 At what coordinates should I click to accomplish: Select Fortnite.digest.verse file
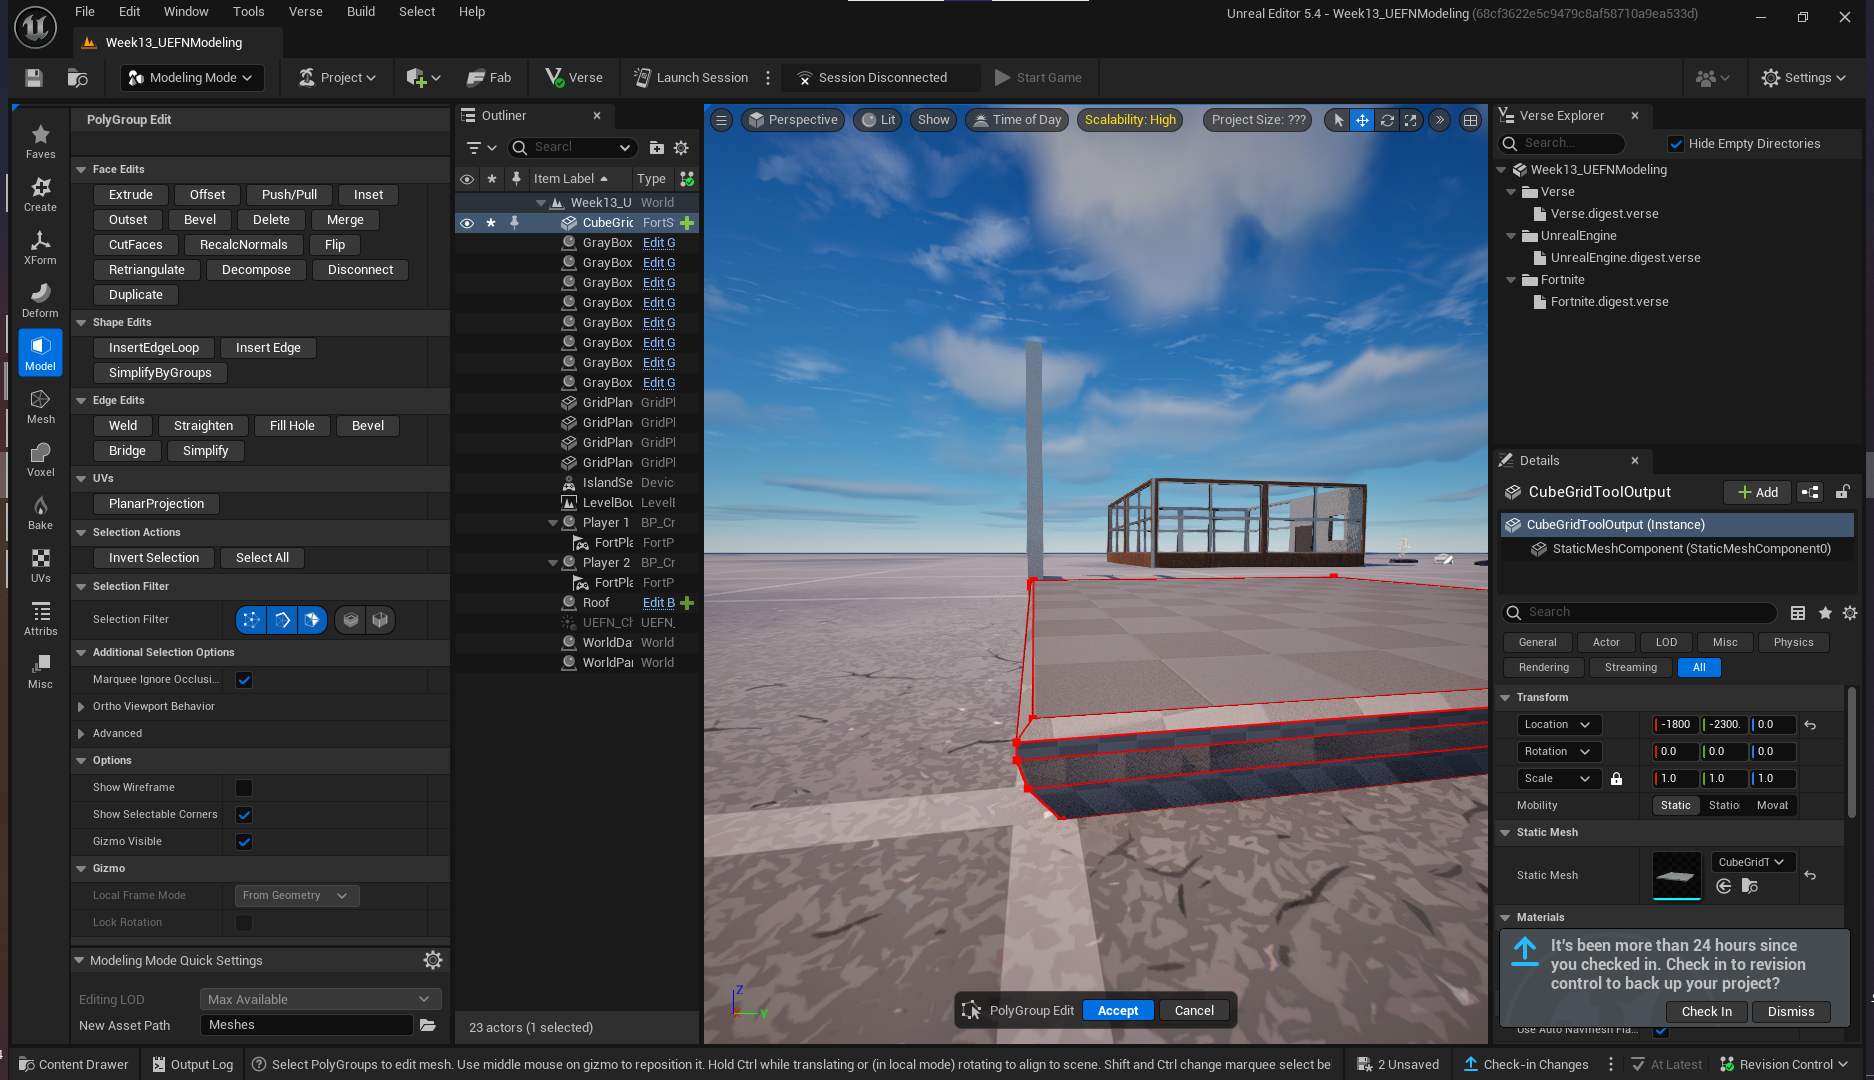coord(1609,302)
